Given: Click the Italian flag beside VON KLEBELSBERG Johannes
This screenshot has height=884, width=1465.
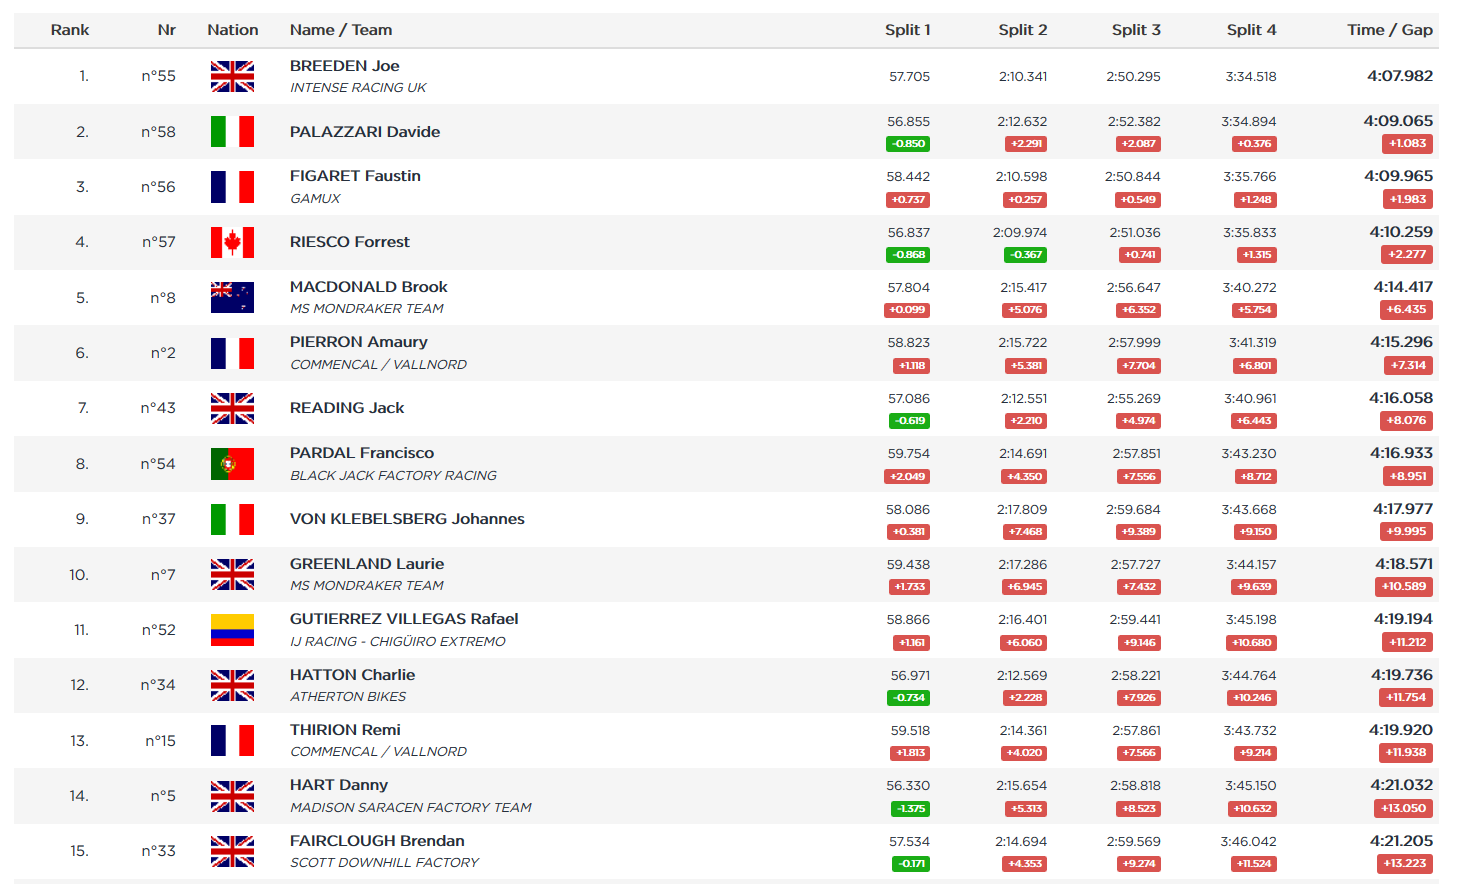Looking at the screenshot, I should (232, 519).
